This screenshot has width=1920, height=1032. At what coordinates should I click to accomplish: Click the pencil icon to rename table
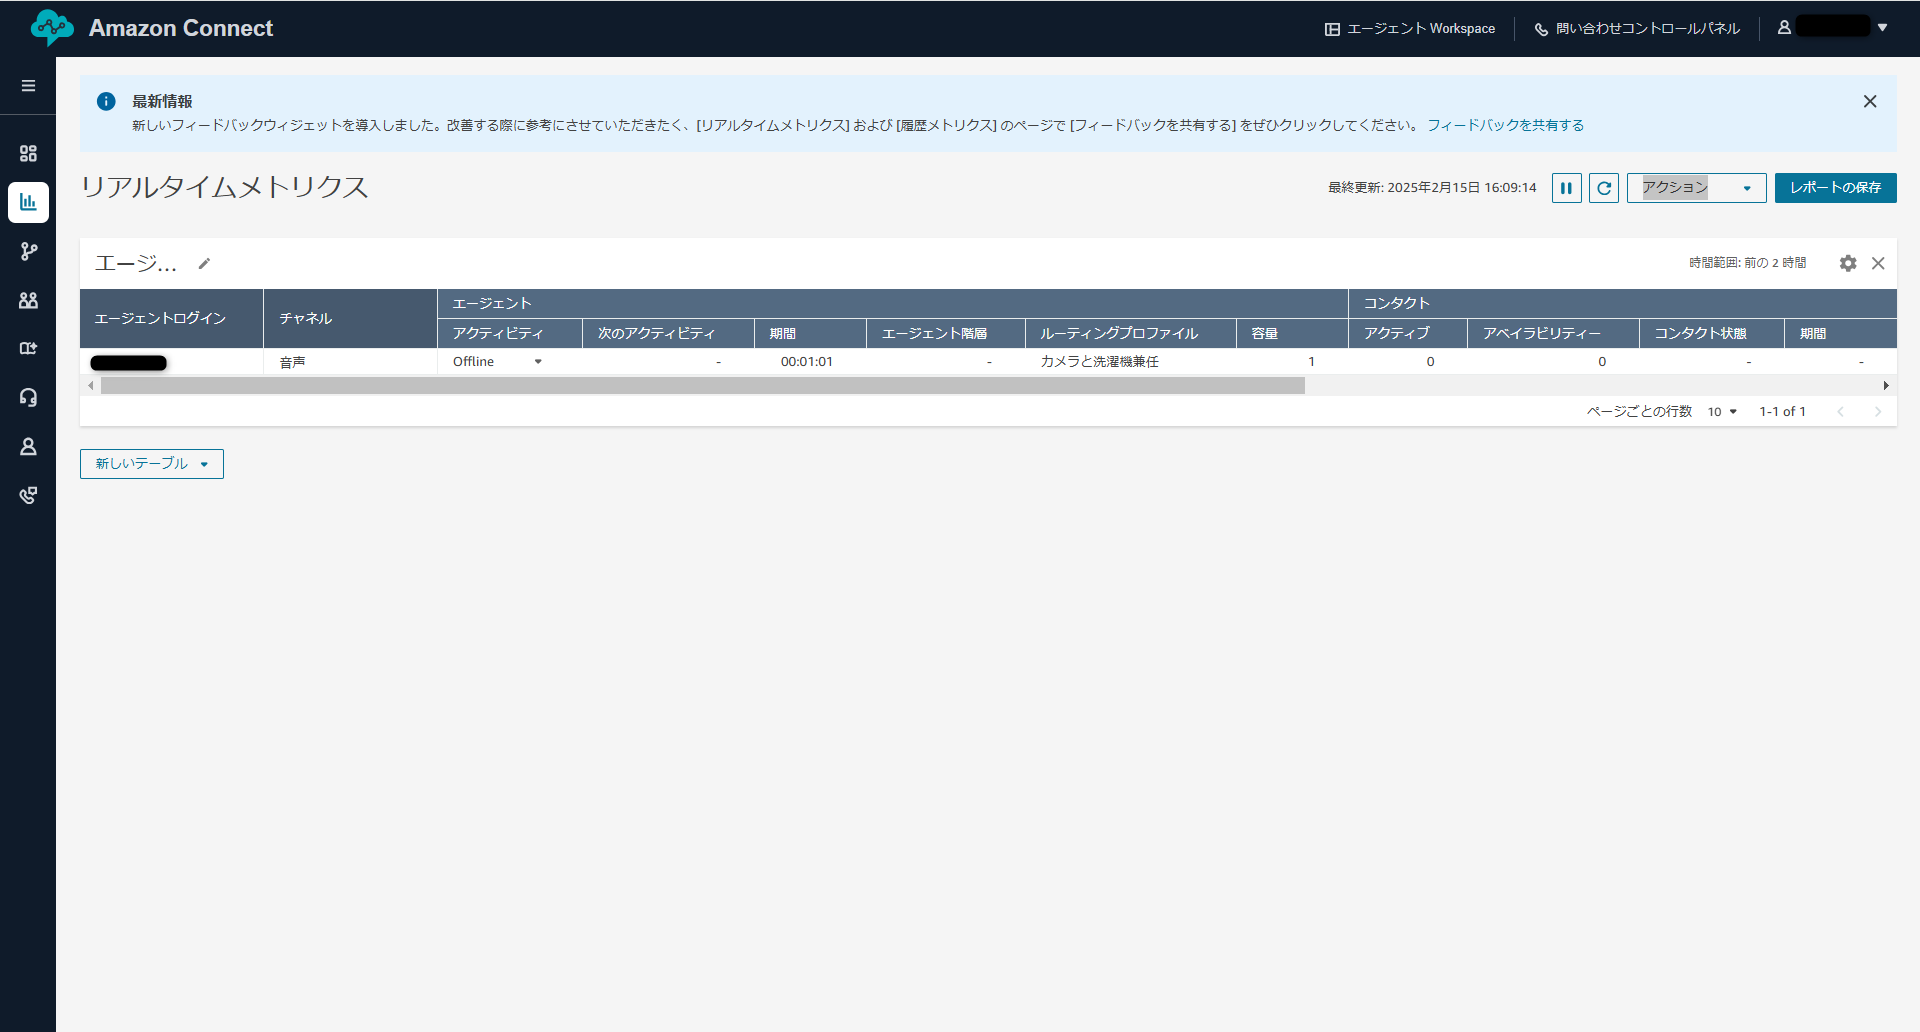coord(204,264)
